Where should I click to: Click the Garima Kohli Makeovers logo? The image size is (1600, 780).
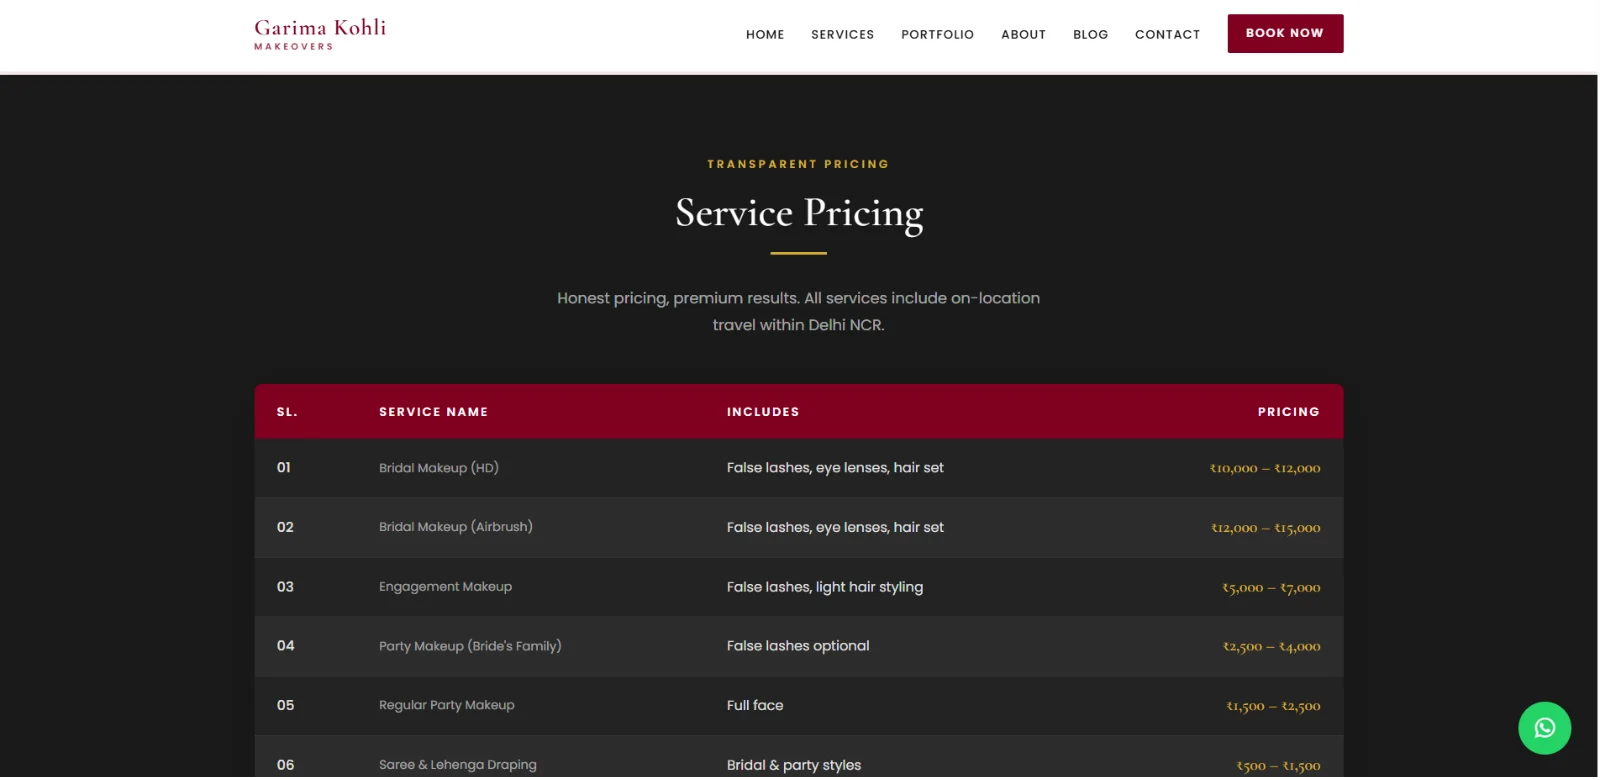[x=320, y=34]
